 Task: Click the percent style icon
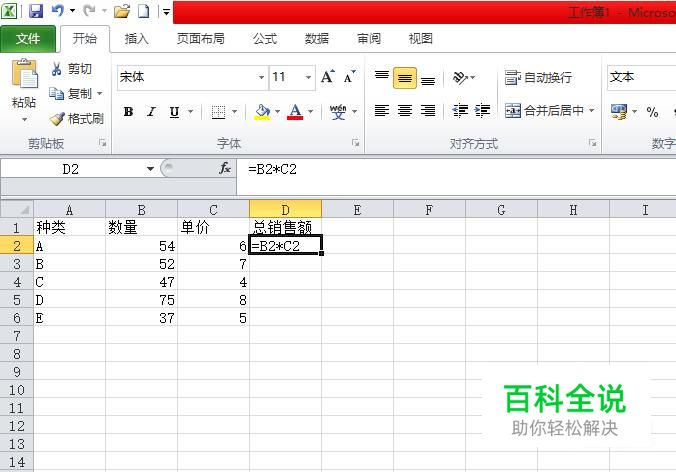652,112
